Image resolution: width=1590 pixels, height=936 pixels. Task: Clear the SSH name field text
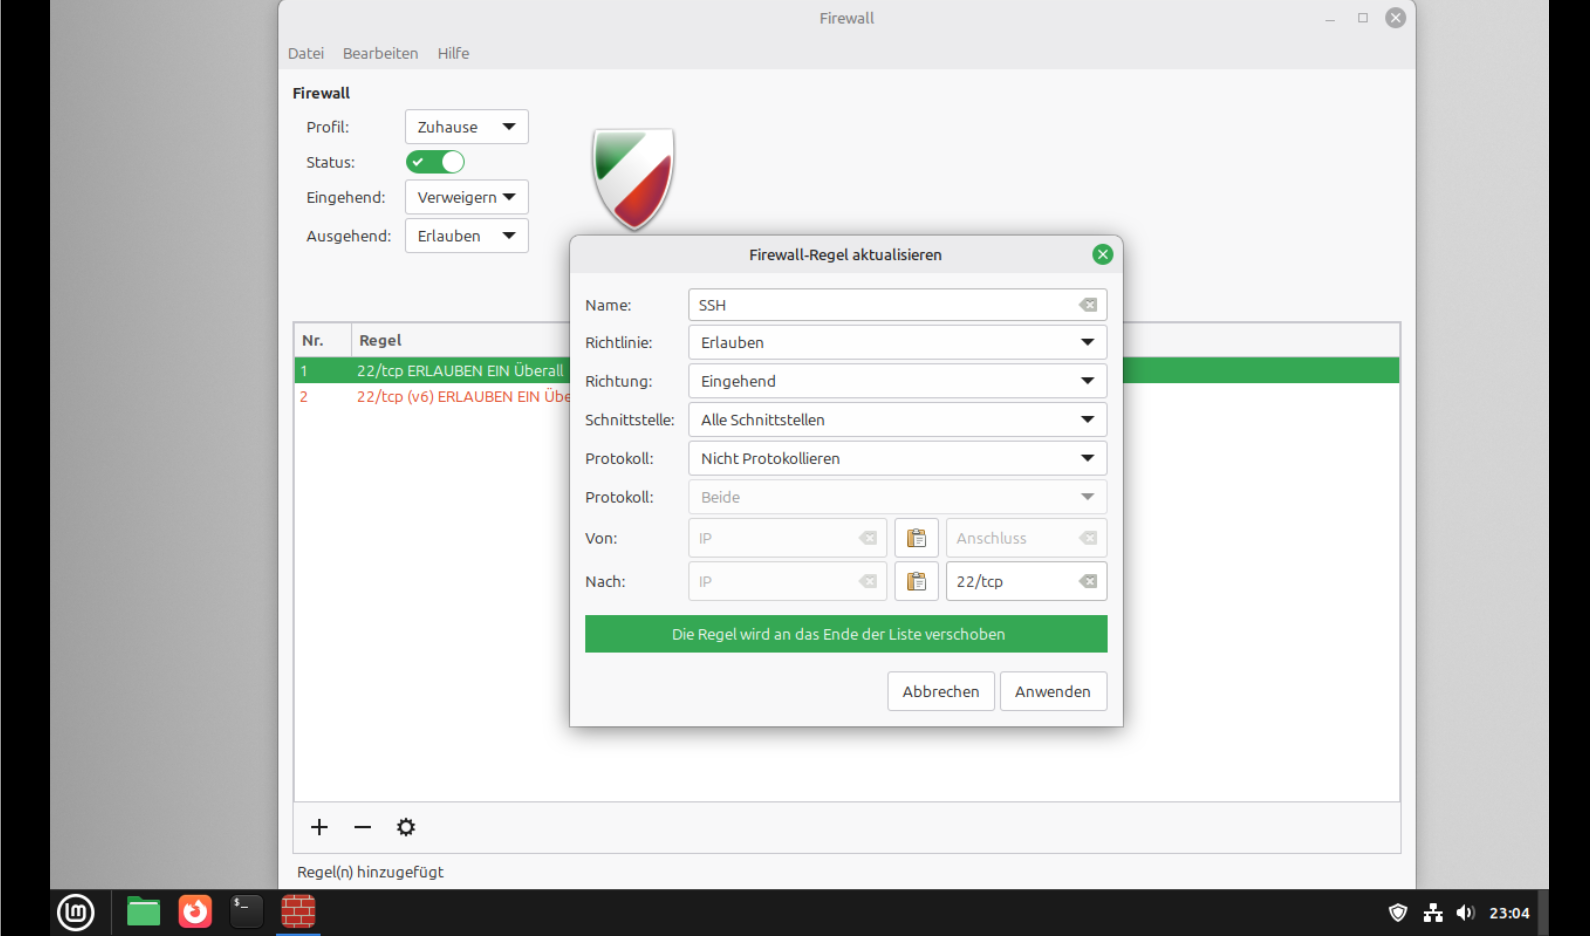pyautogui.click(x=1088, y=305)
